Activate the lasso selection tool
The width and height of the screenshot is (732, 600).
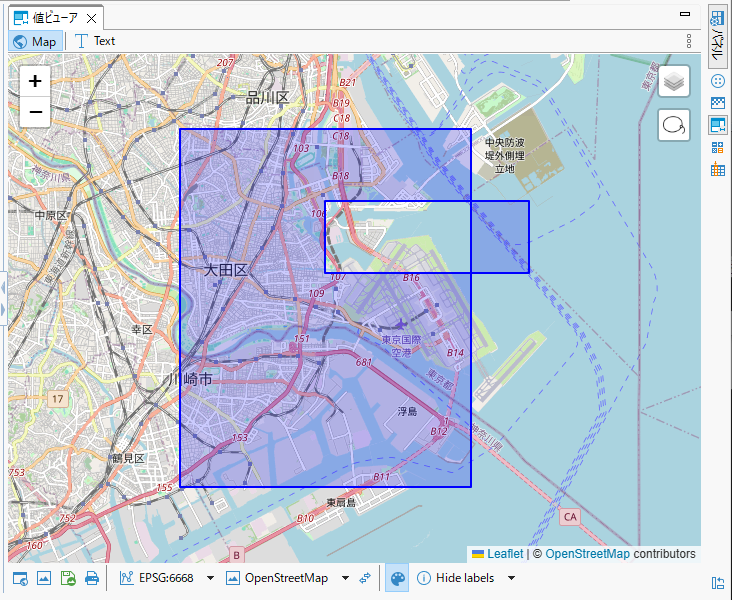click(675, 125)
